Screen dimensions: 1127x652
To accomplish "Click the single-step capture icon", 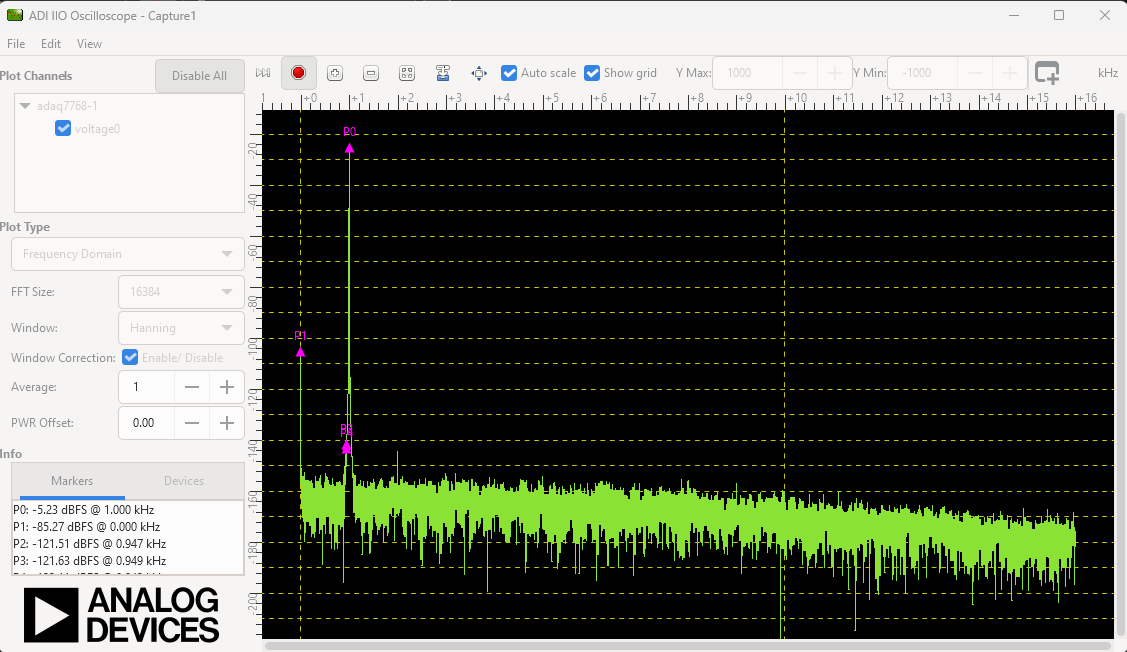I will point(263,73).
